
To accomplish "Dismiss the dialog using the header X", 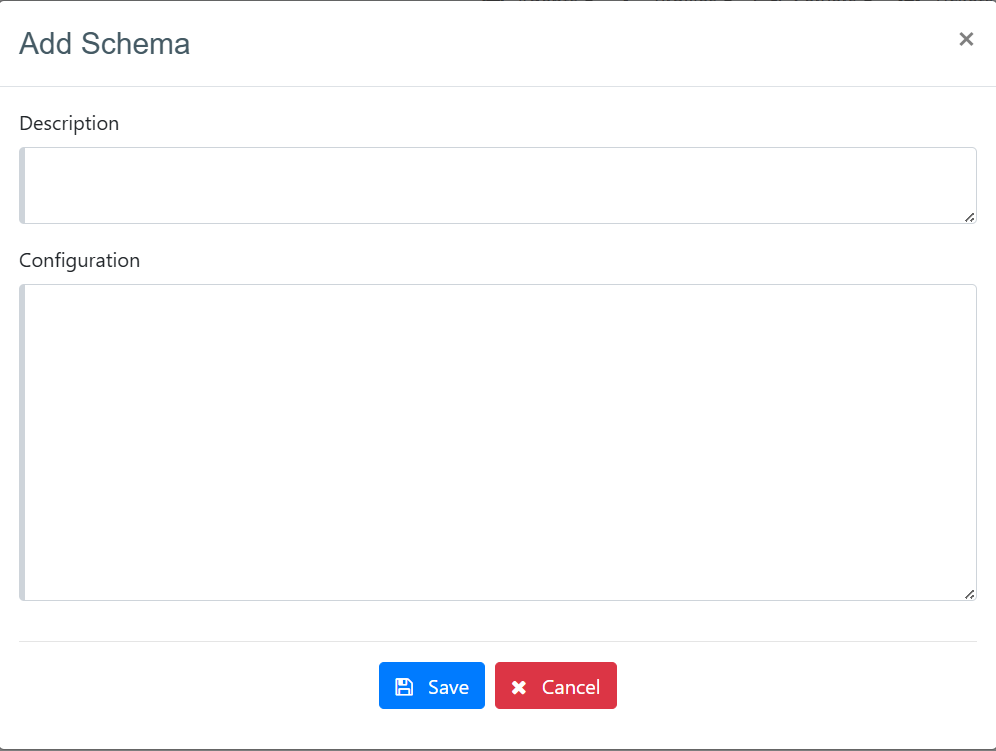I will pyautogui.click(x=965, y=39).
